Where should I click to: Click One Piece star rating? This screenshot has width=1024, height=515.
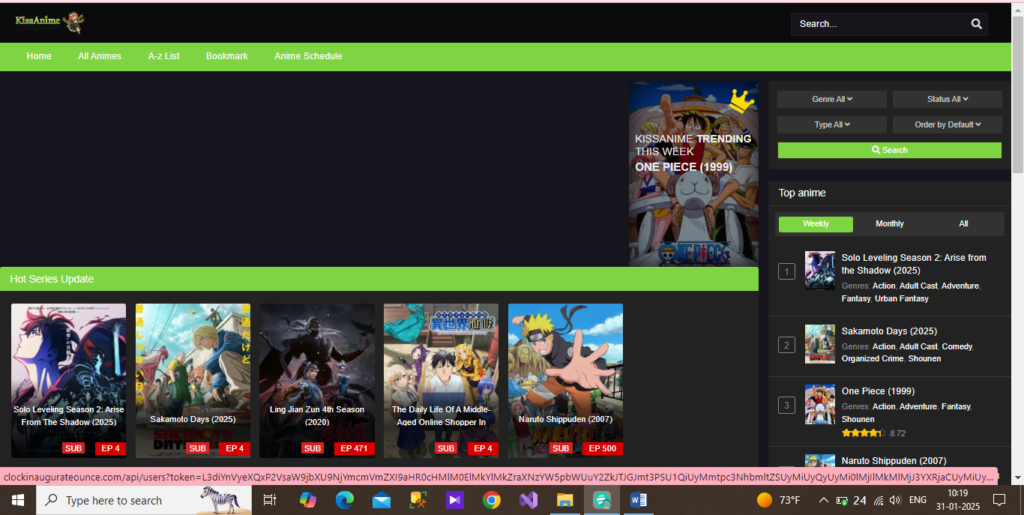pos(863,433)
